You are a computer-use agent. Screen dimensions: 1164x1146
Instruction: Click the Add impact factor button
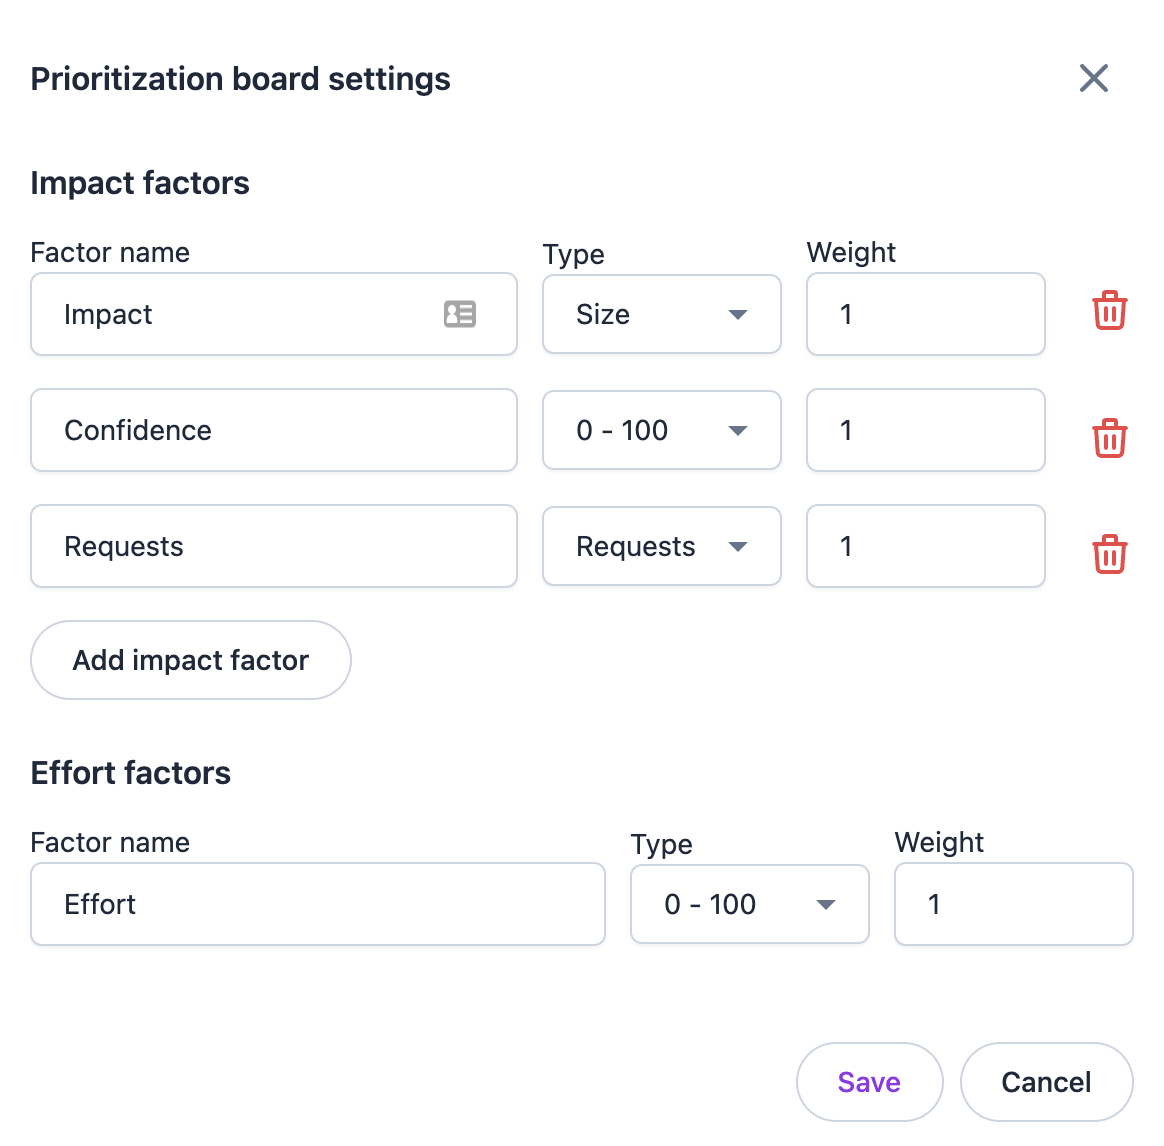click(191, 660)
